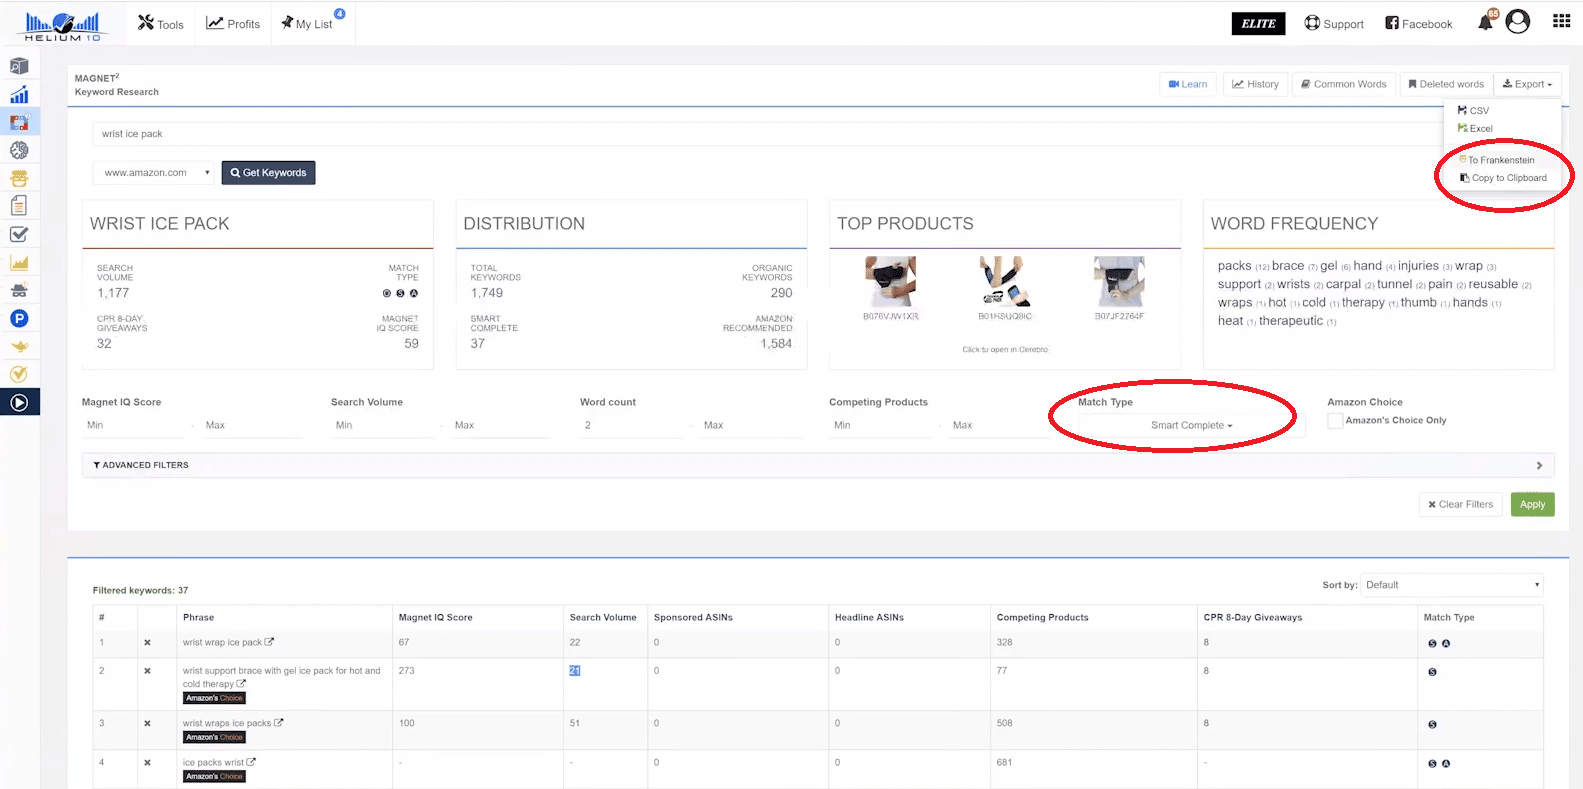Open Trendster blue bar chart sidebar icon
Viewport: 1583px width, 789px height.
tap(19, 95)
